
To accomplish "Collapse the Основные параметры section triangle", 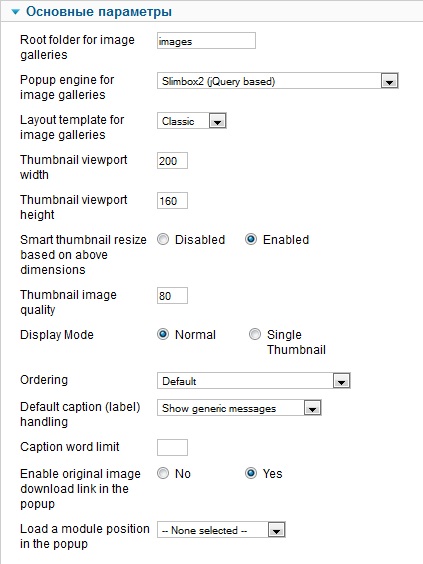I will [x=15, y=12].
